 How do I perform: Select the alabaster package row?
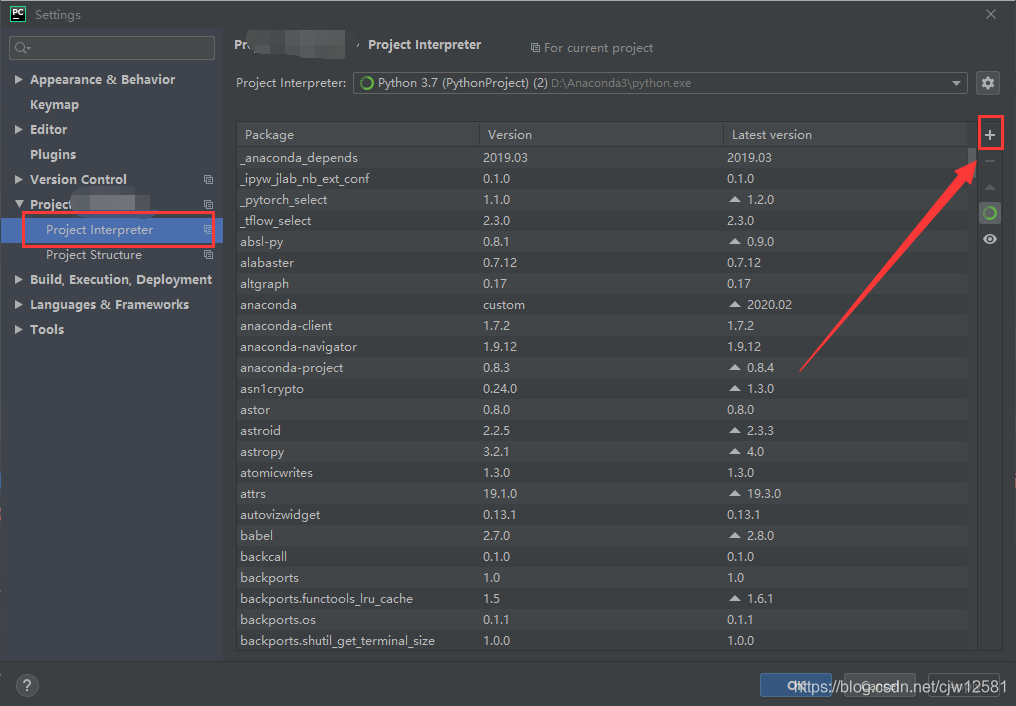tap(602, 262)
